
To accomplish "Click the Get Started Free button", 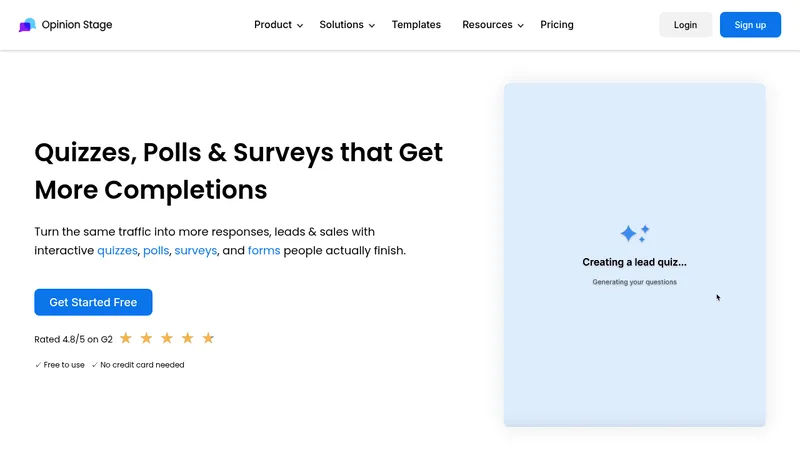I will (93, 302).
